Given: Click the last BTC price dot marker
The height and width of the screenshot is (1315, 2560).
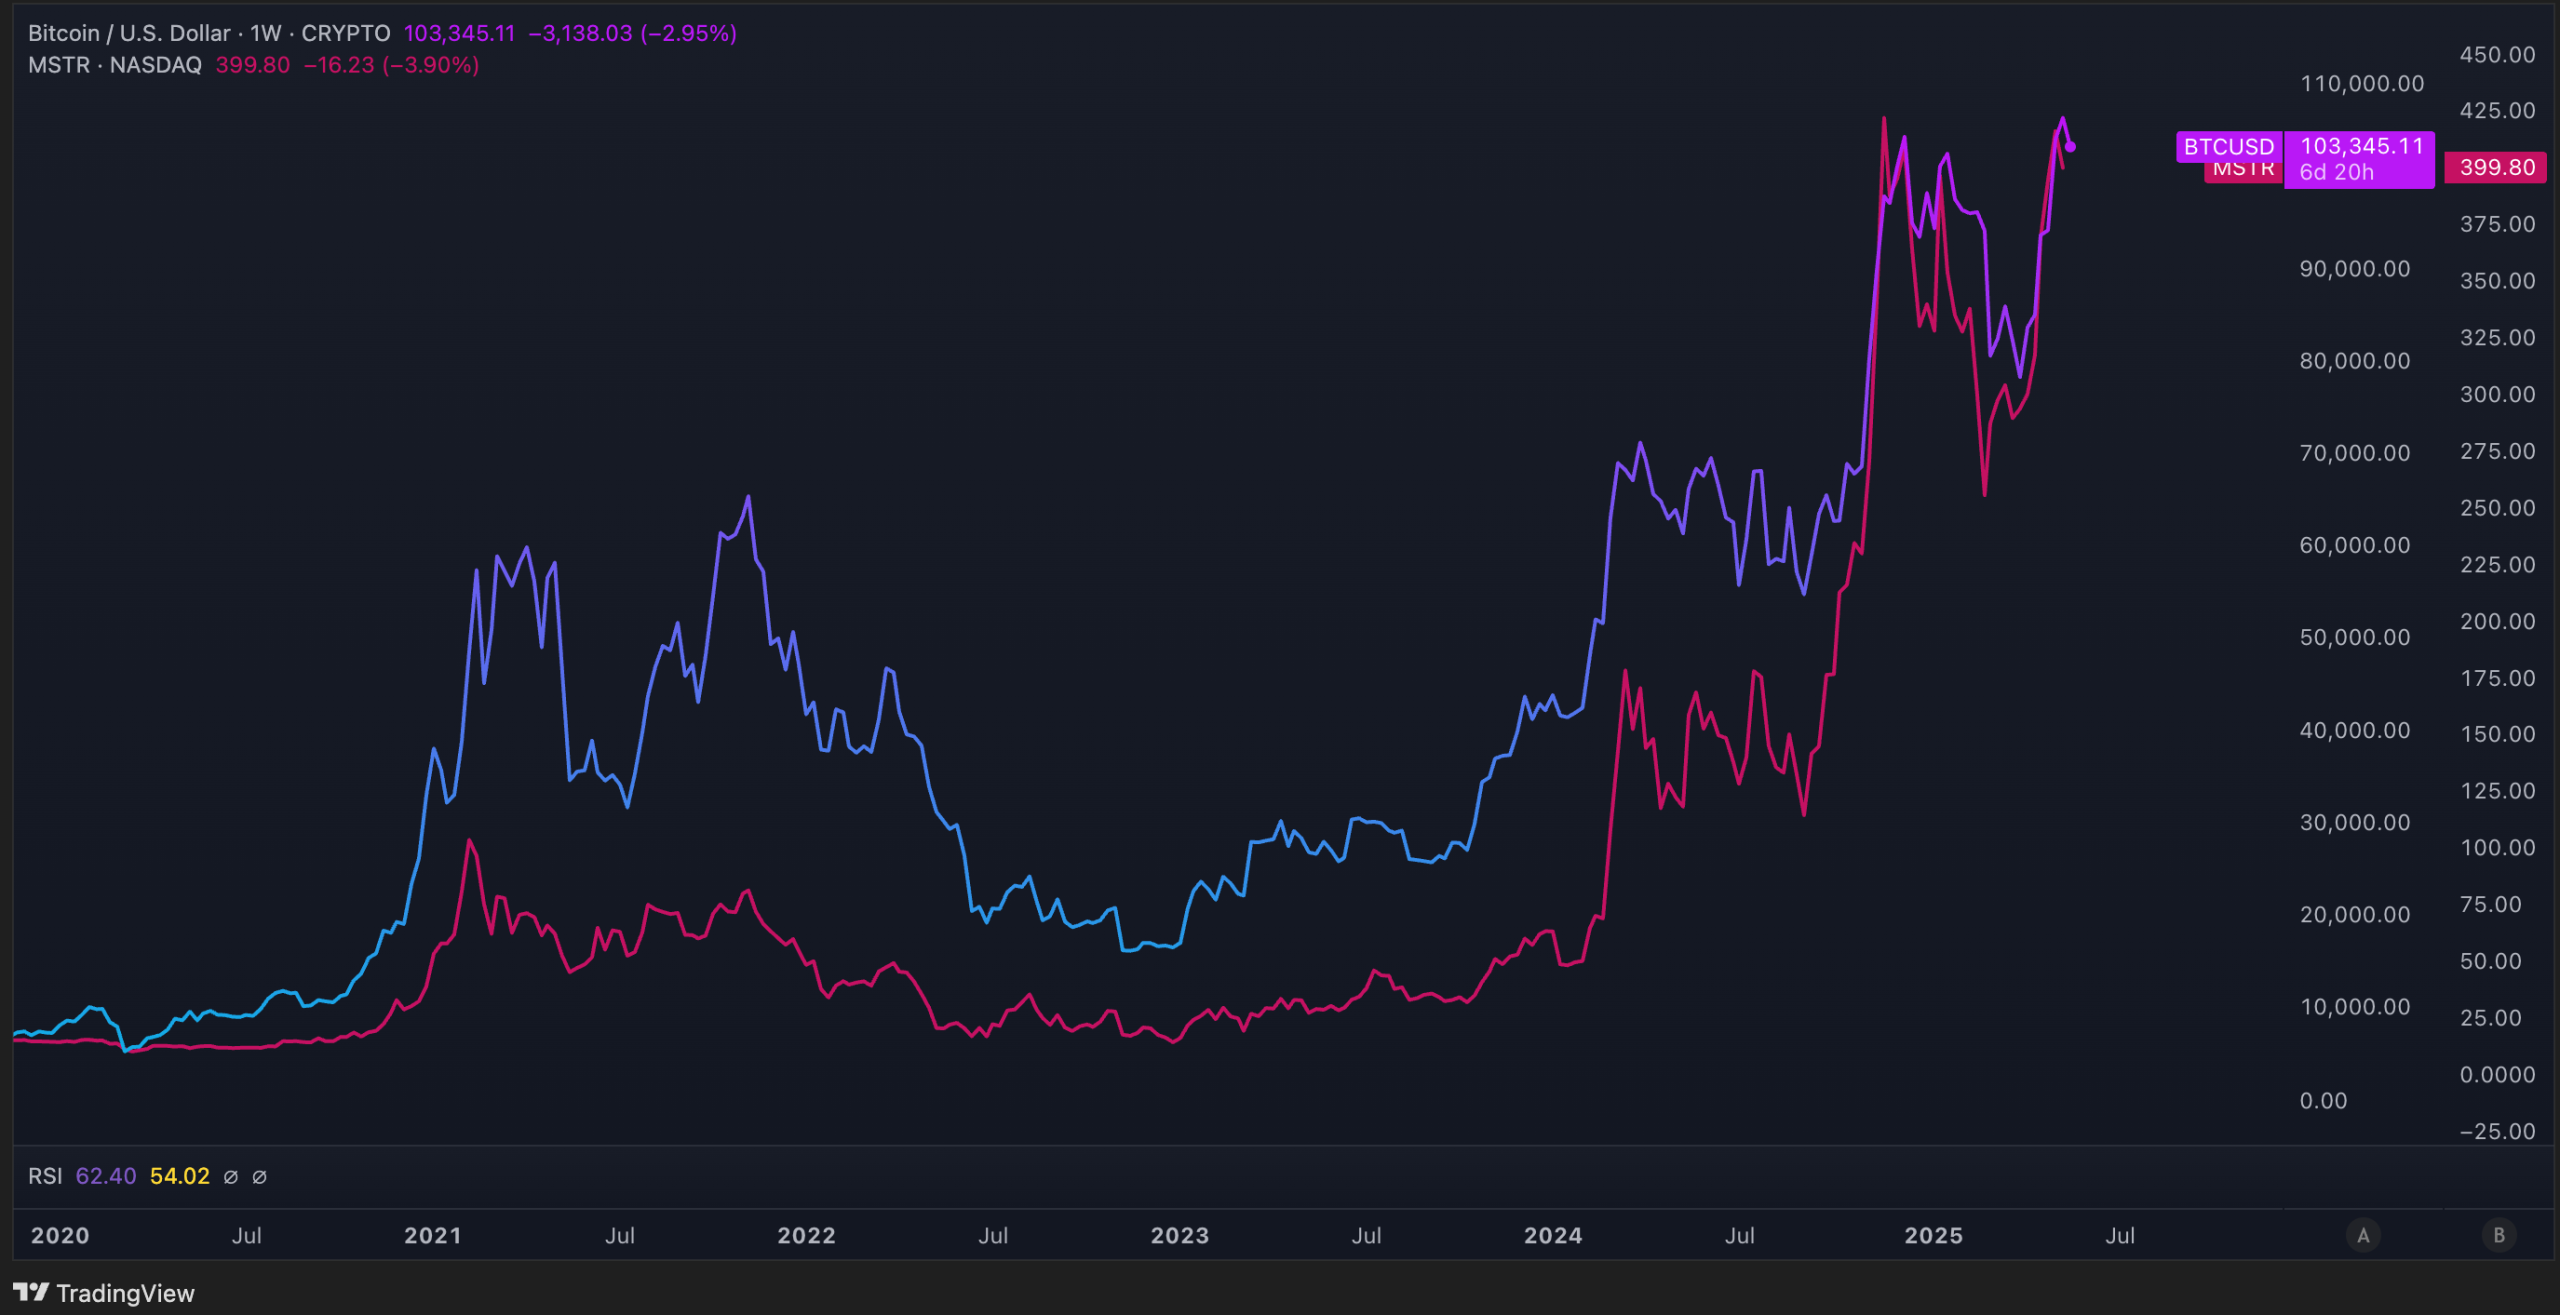Looking at the screenshot, I should [2070, 147].
